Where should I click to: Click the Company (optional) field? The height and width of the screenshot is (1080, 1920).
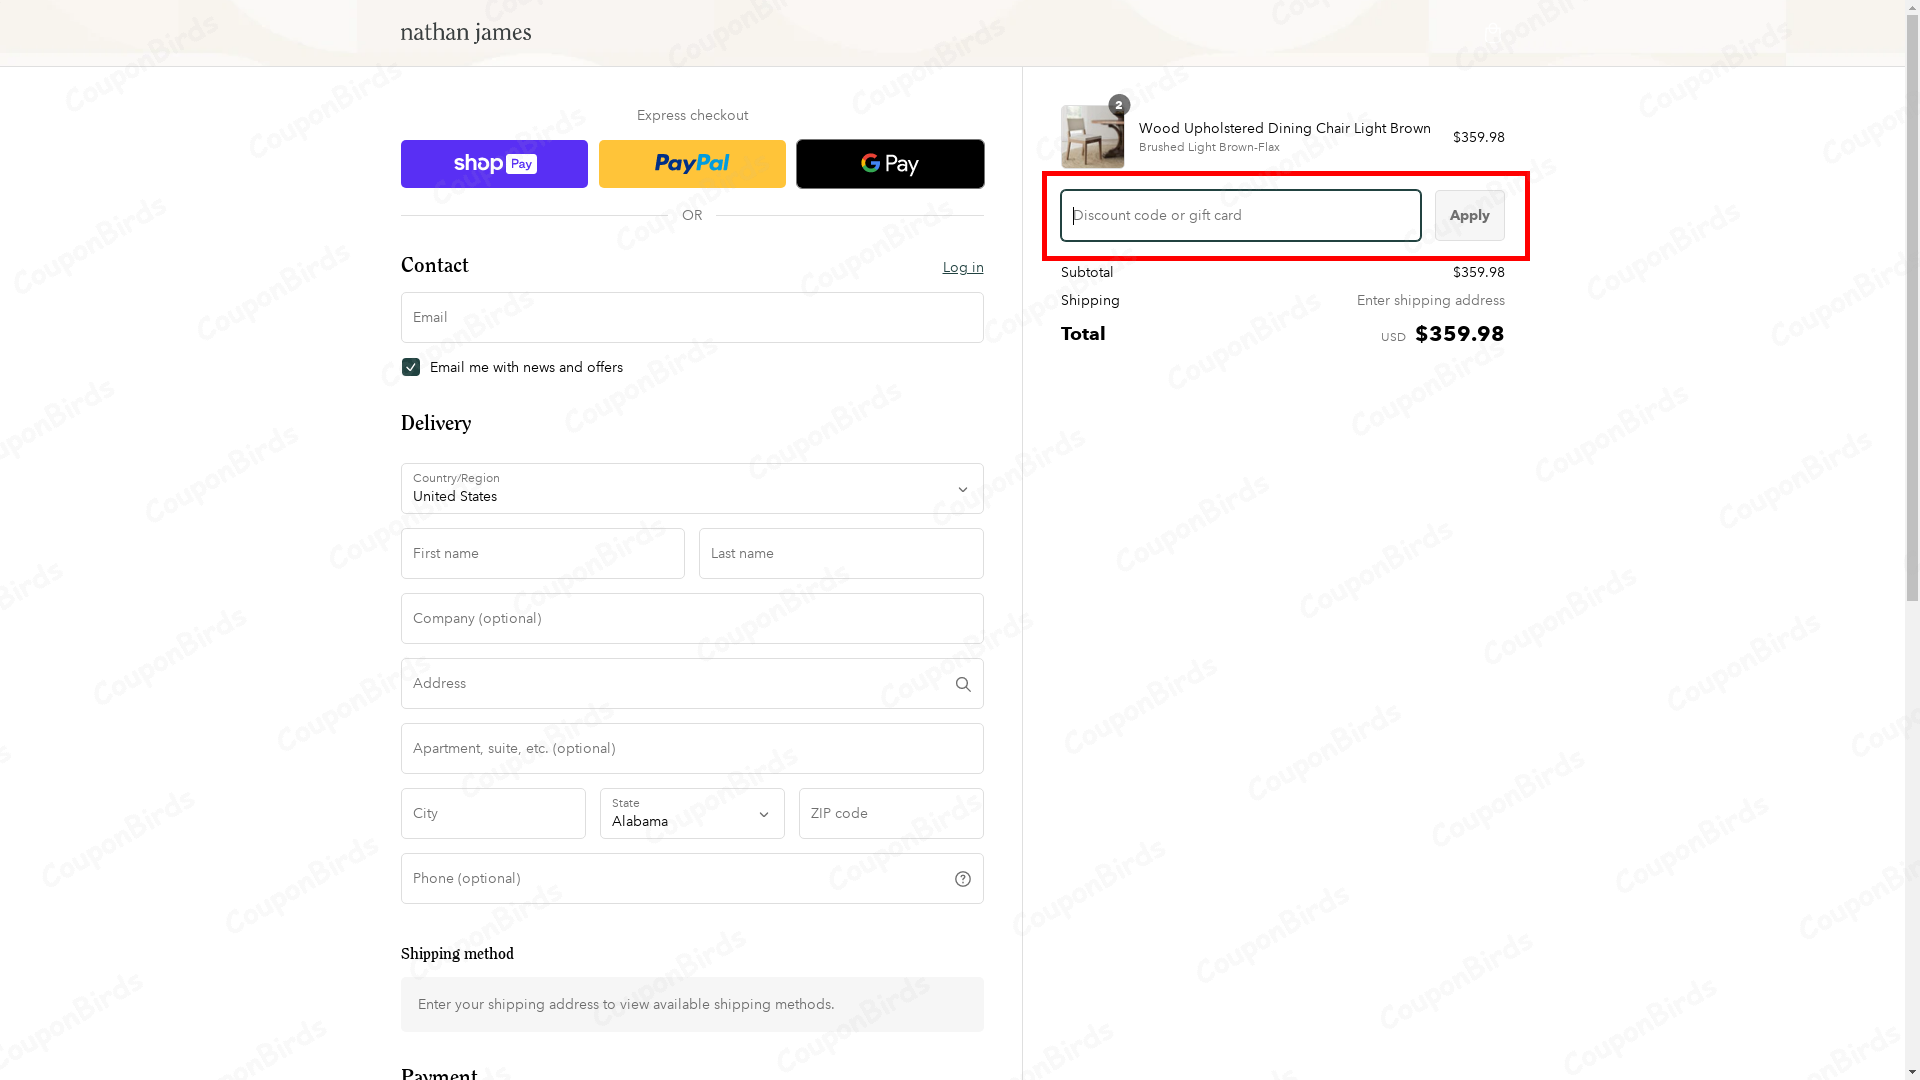pos(692,619)
